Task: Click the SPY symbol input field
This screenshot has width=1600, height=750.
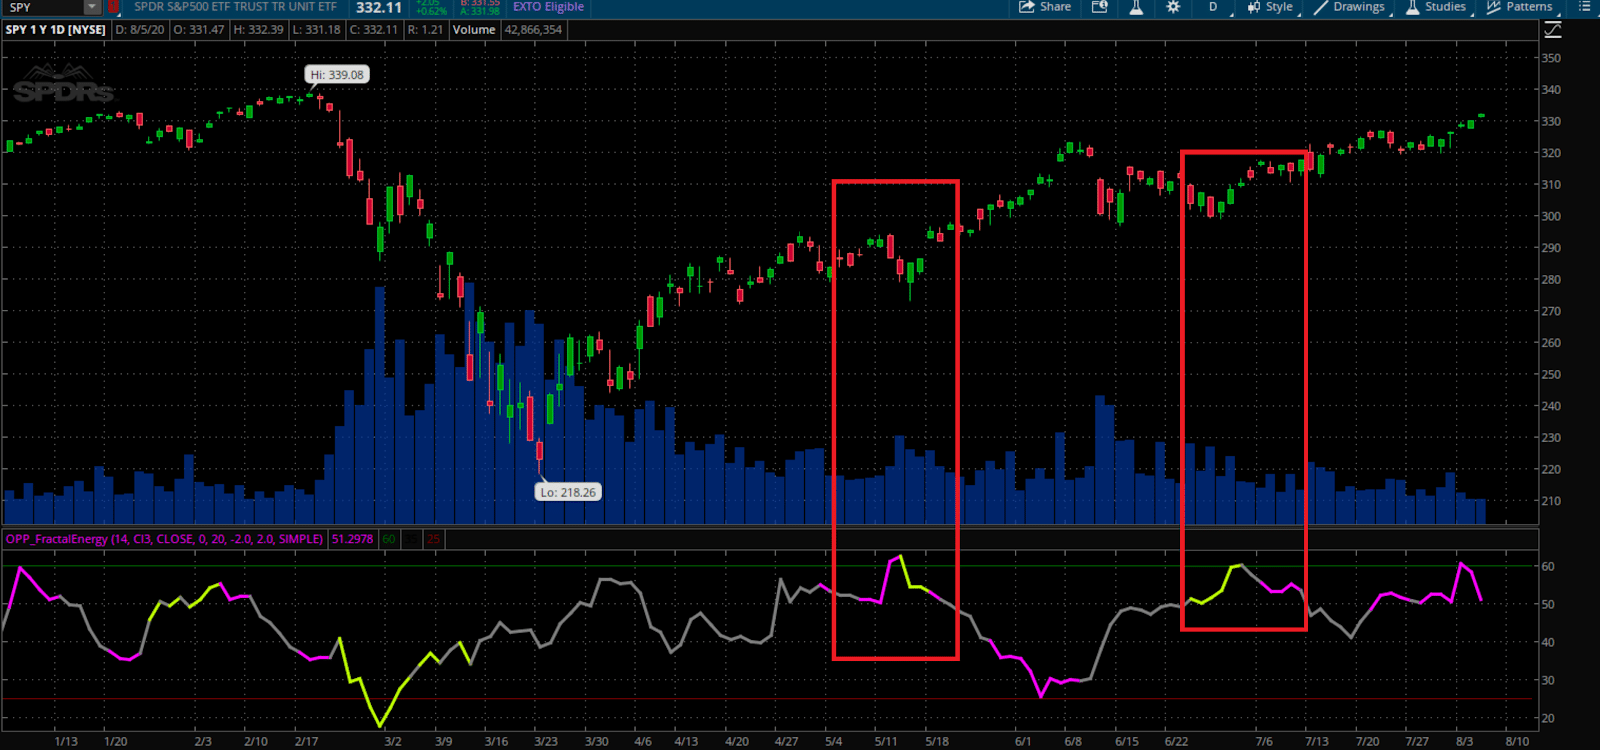Action: (x=42, y=7)
